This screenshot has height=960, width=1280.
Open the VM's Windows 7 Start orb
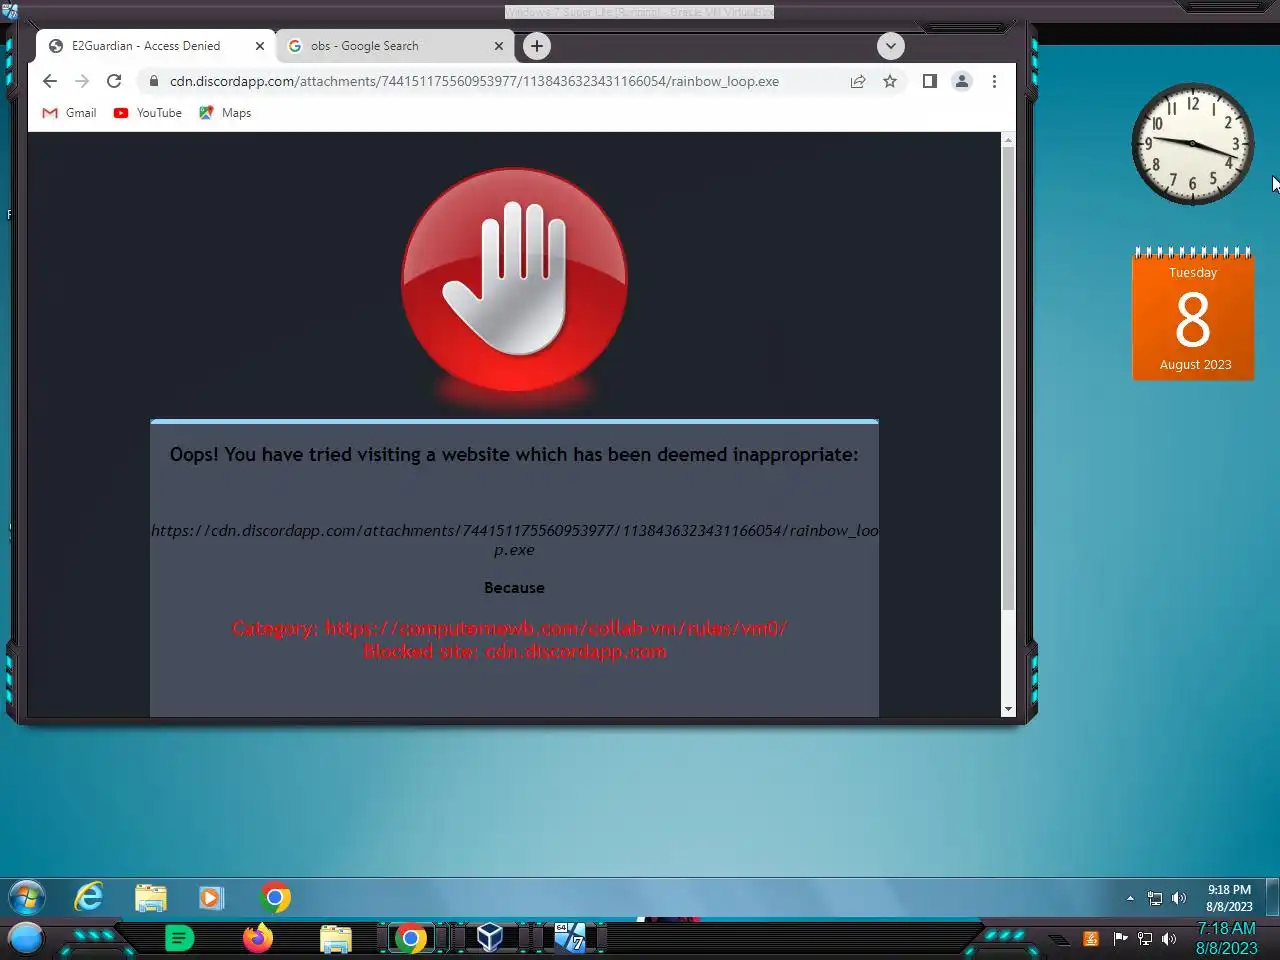(27, 898)
